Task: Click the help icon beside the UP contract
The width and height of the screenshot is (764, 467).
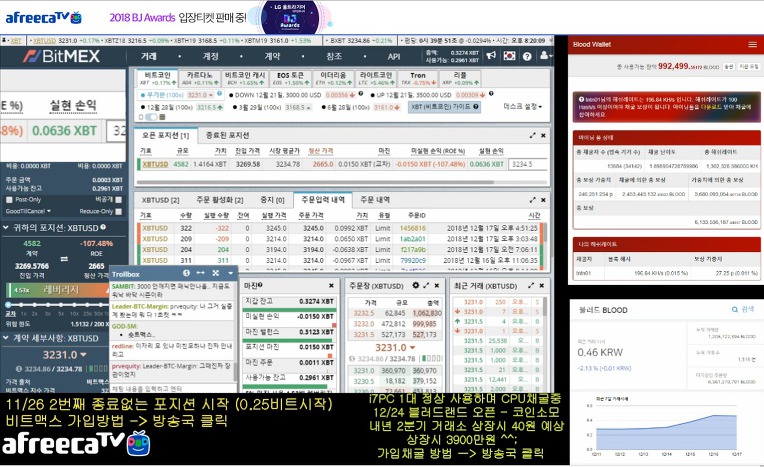Action: click(x=491, y=94)
